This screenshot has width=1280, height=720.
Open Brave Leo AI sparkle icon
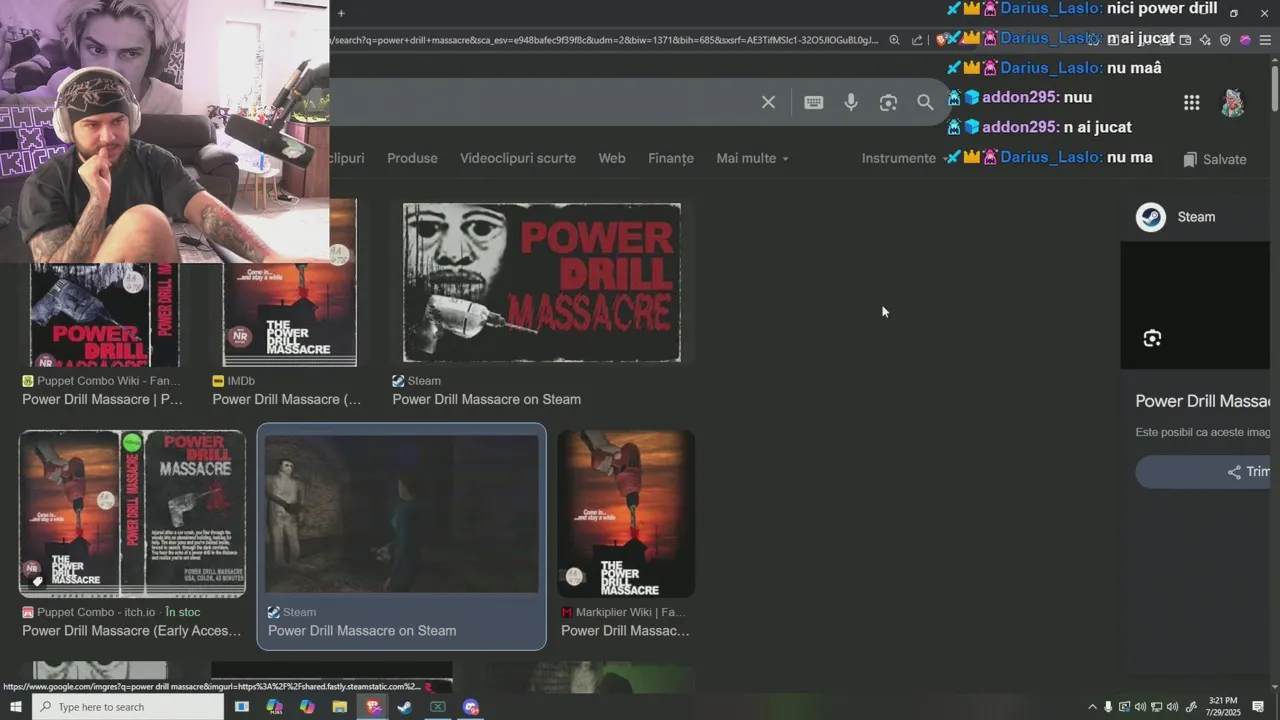coord(1205,40)
